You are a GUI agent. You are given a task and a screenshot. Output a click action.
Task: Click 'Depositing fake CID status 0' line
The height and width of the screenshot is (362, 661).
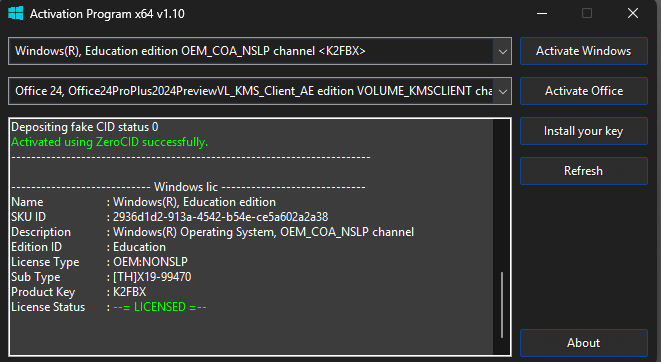(x=85, y=127)
